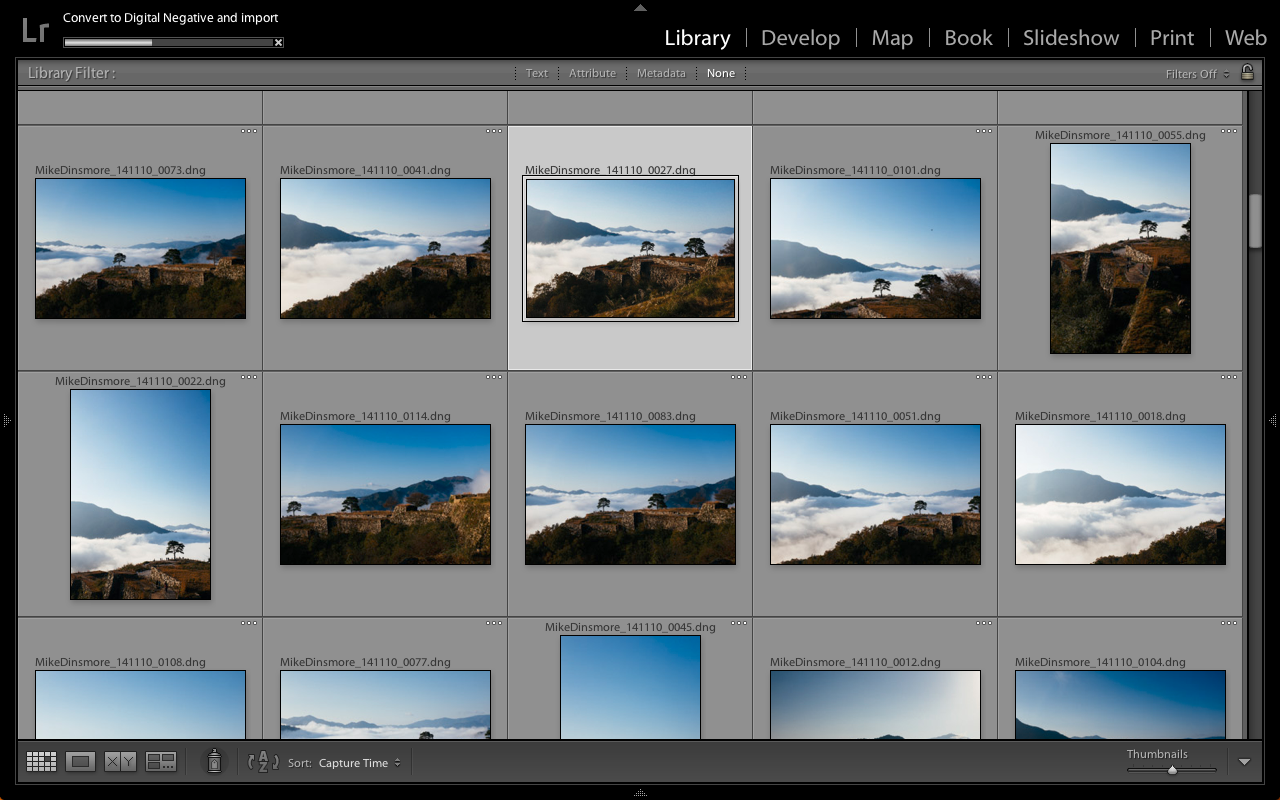This screenshot has height=800, width=1280.
Task: Toggle sort direction A-Z icon
Action: point(262,762)
